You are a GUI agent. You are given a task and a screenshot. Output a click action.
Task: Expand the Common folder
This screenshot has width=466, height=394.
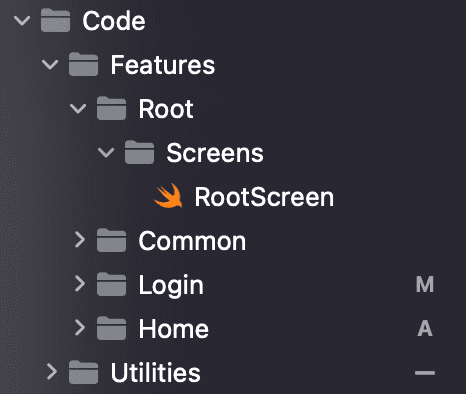coord(80,240)
